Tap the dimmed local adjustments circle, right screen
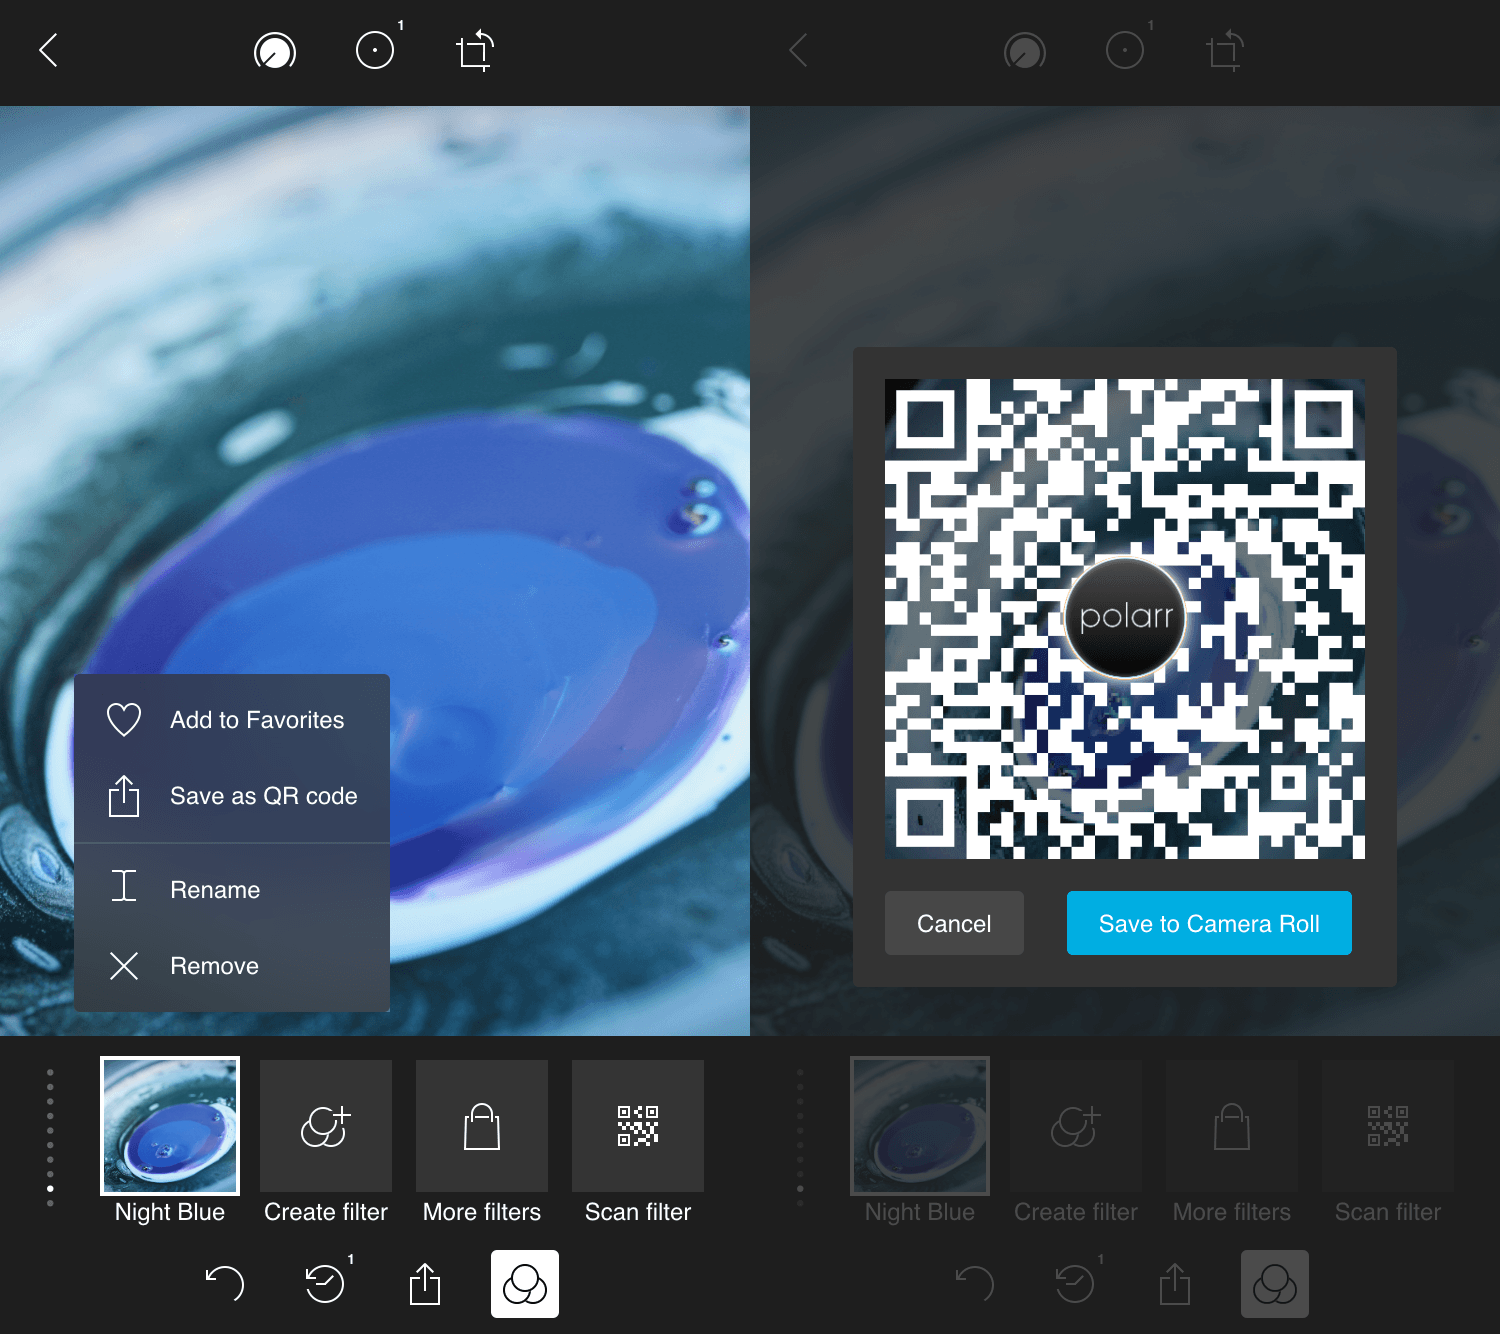 pyautogui.click(x=1125, y=50)
